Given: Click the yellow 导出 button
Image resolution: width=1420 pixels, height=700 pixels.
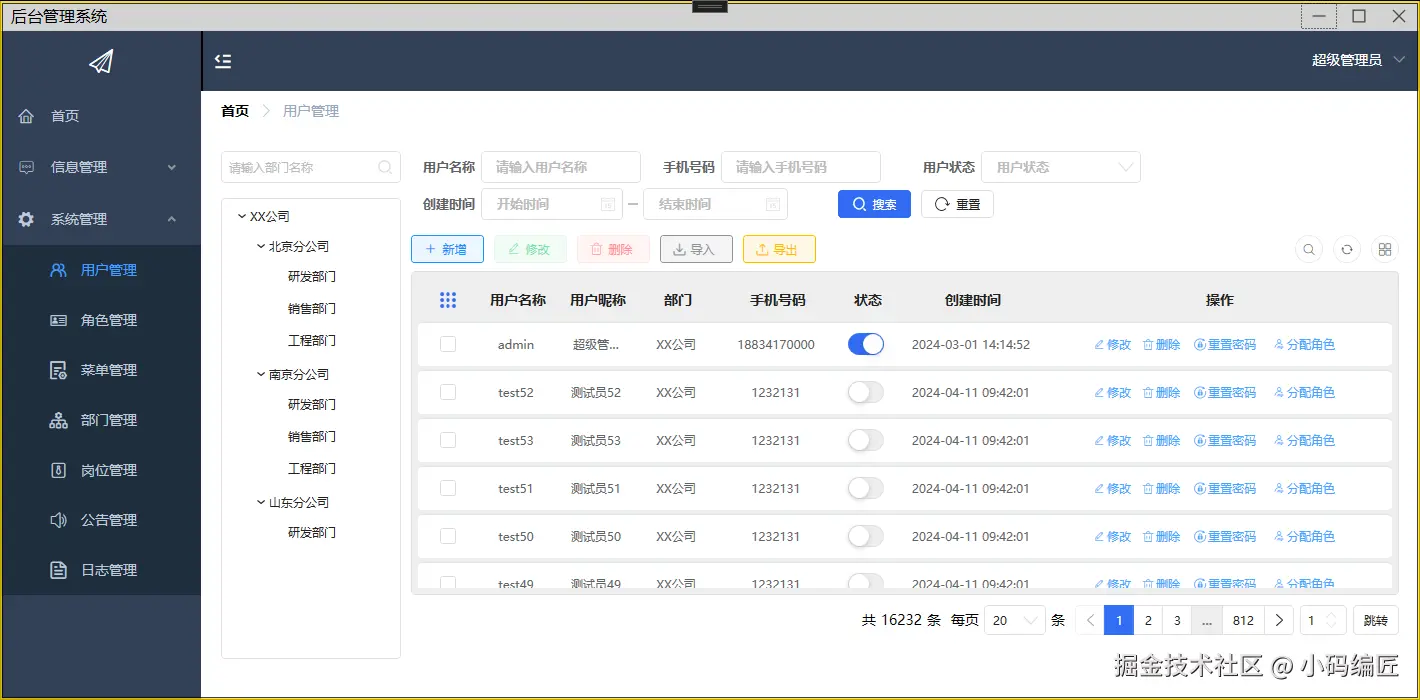Looking at the screenshot, I should 779,249.
